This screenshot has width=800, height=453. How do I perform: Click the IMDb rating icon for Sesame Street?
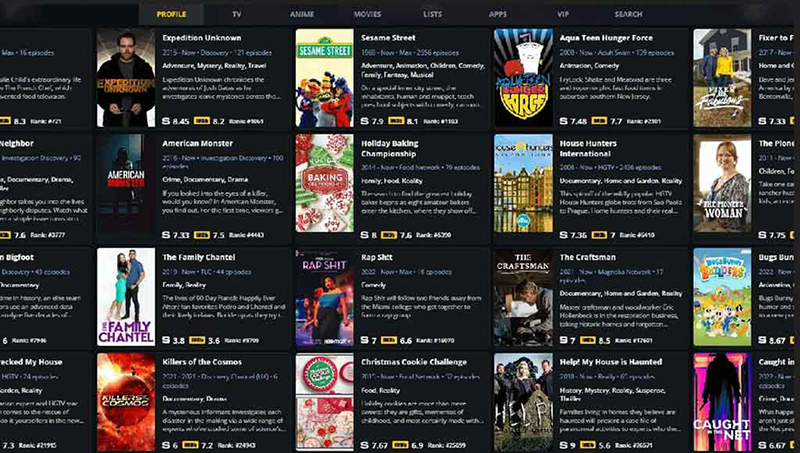(x=396, y=121)
